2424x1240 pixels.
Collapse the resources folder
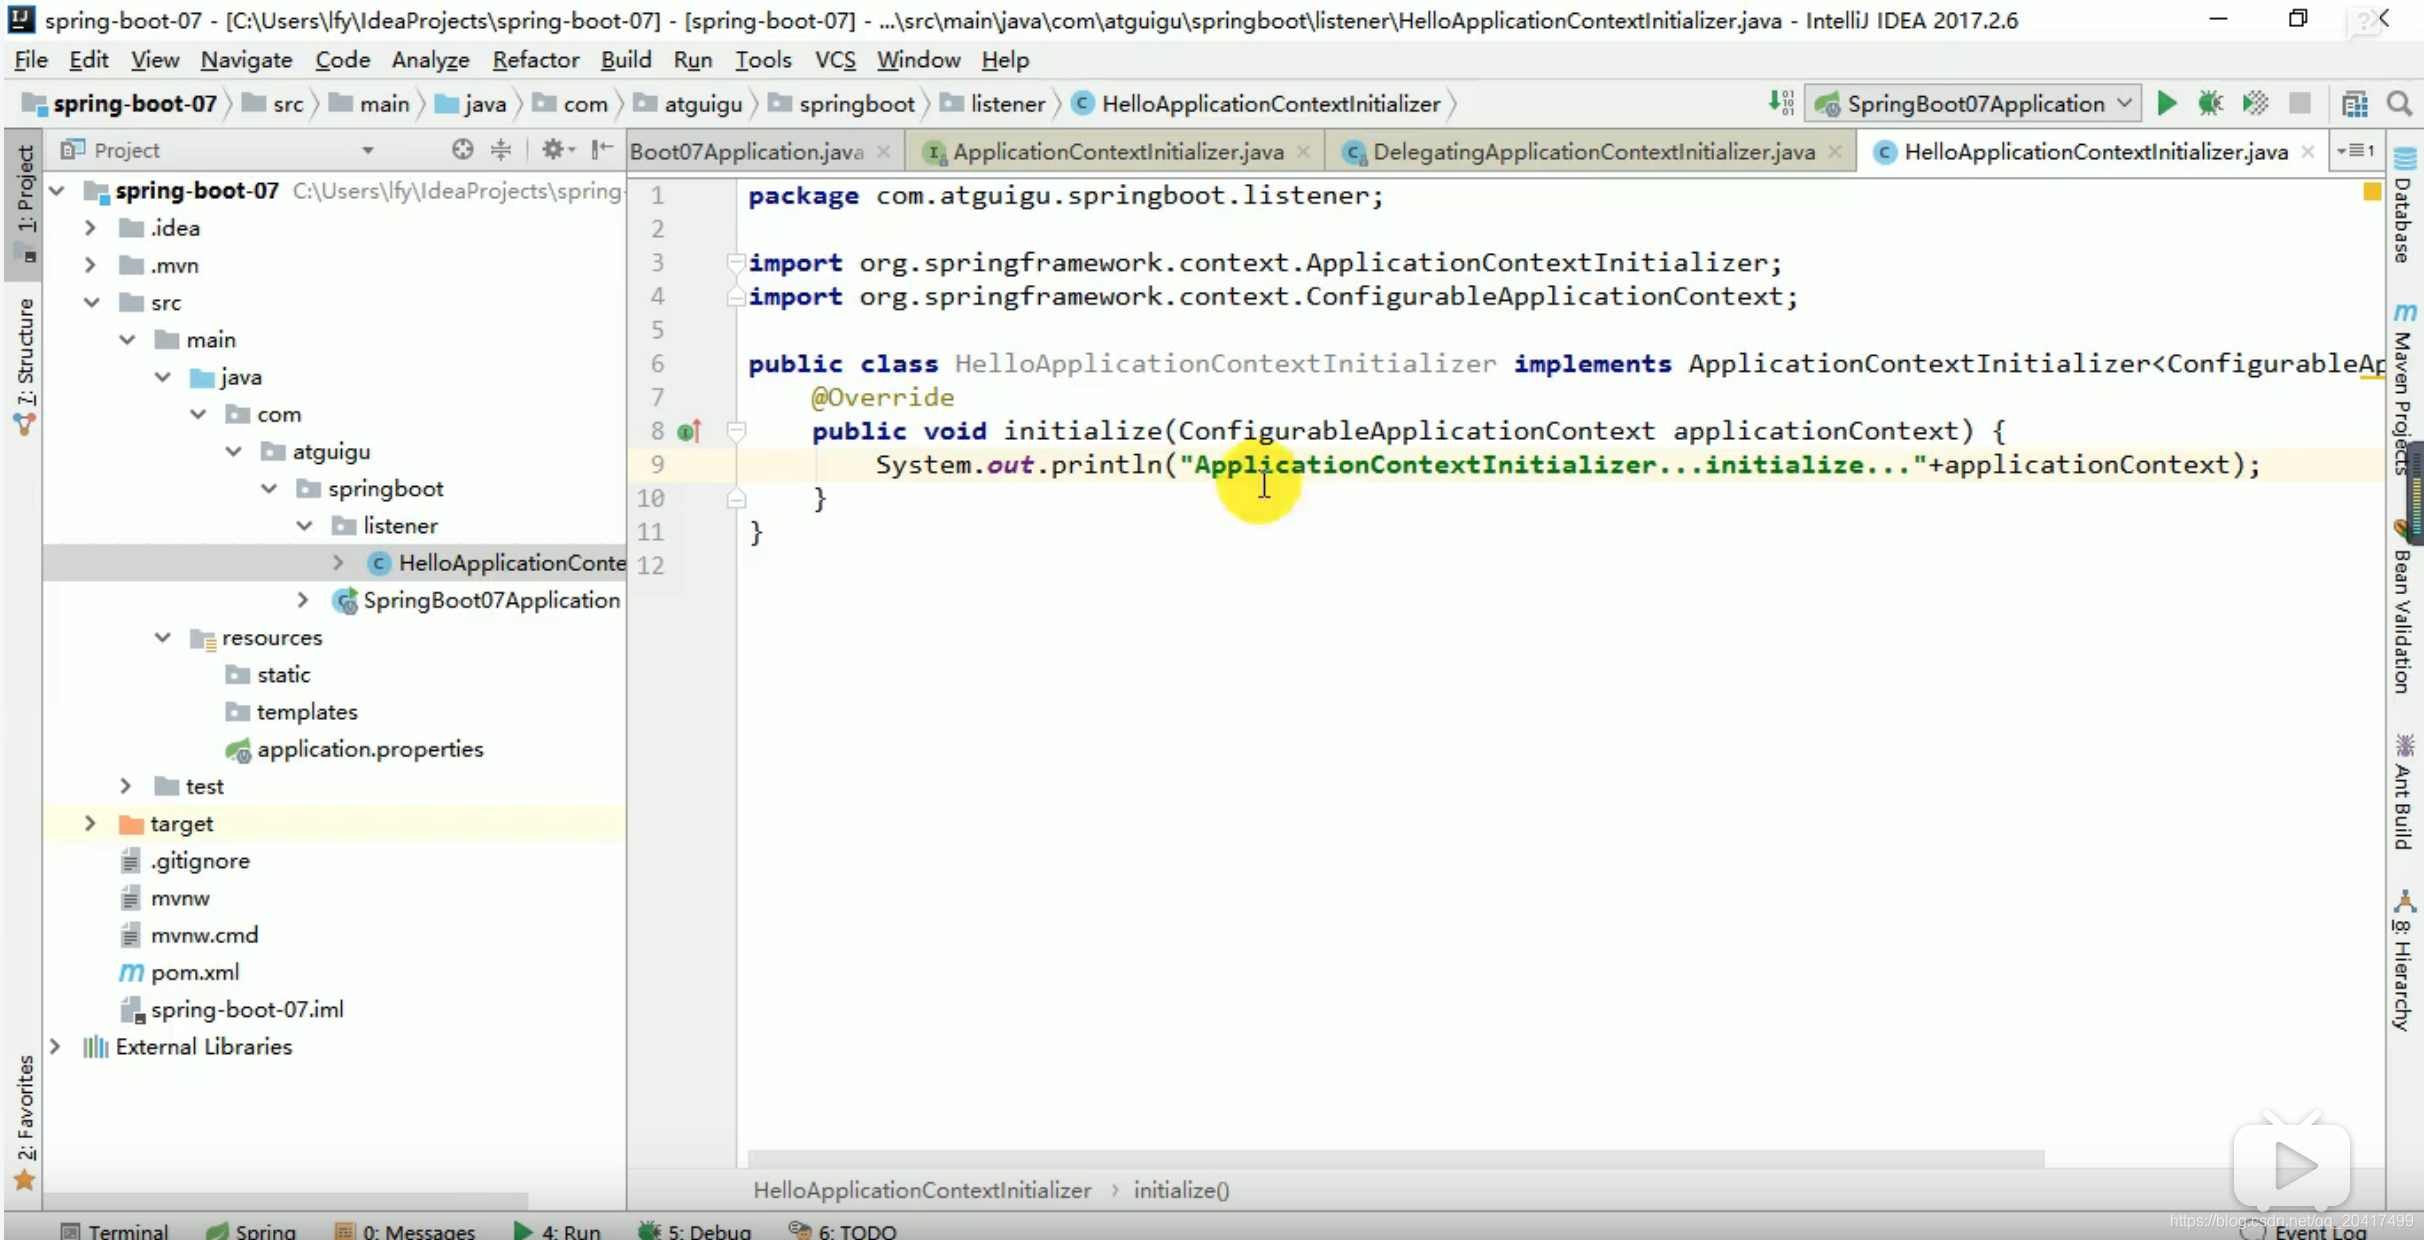[162, 637]
